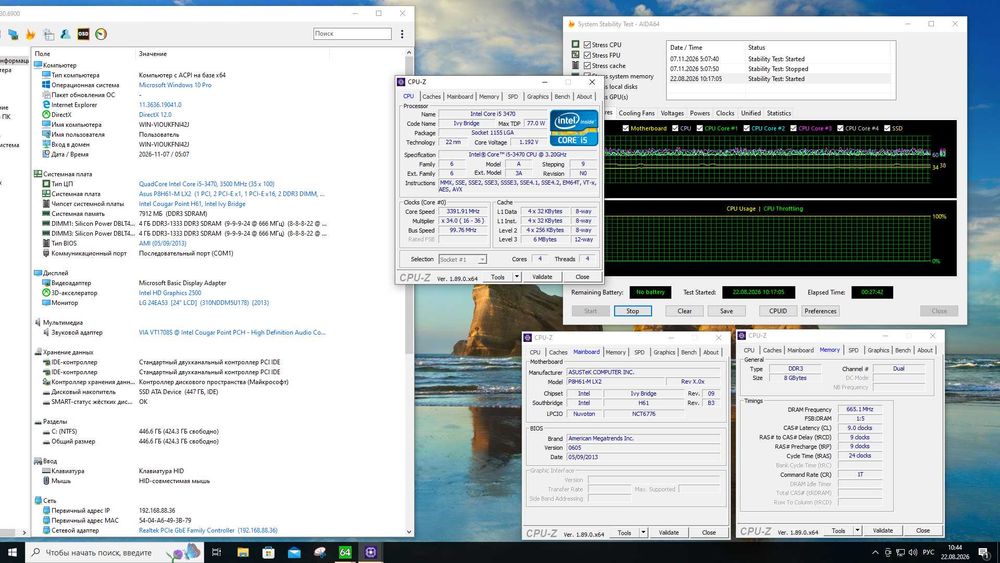The width and height of the screenshot is (1000, 563).
Task: Uncheck Stress FPU checkbox
Action: [x=587, y=55]
